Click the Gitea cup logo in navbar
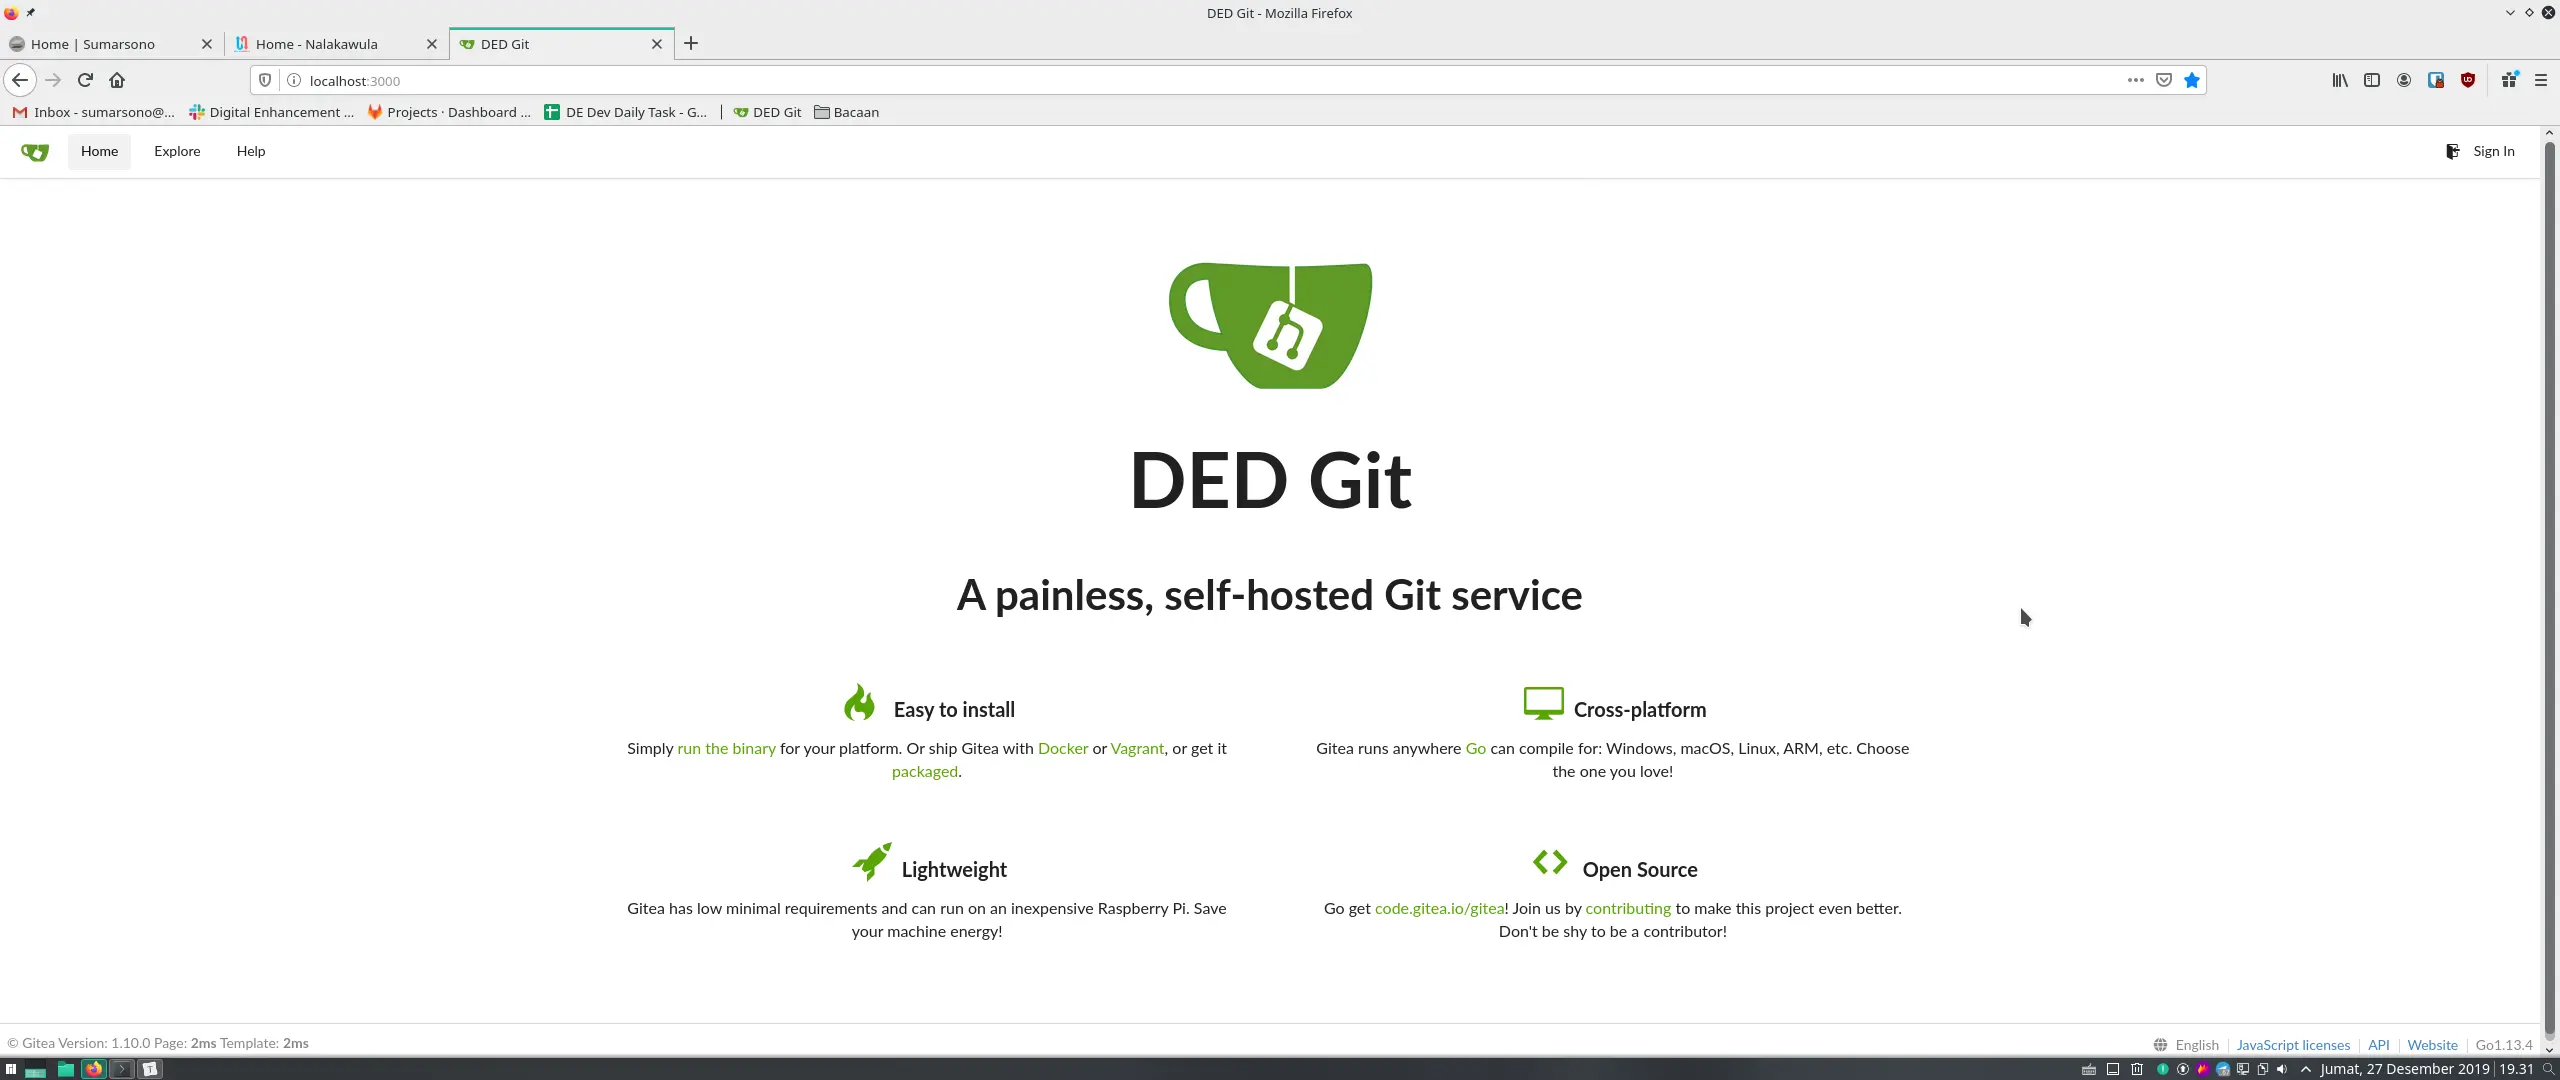 coord(35,152)
